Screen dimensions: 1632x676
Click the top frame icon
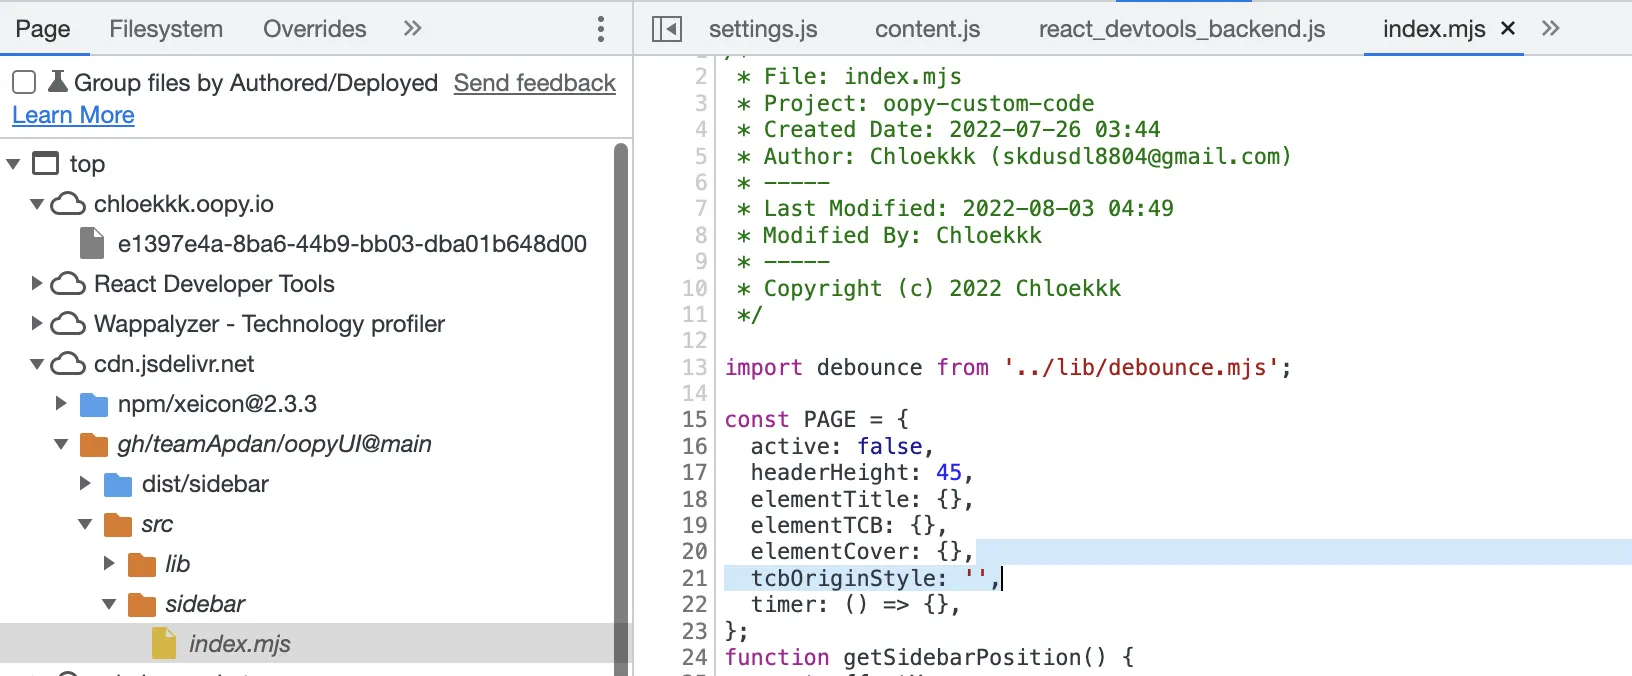pos(46,164)
